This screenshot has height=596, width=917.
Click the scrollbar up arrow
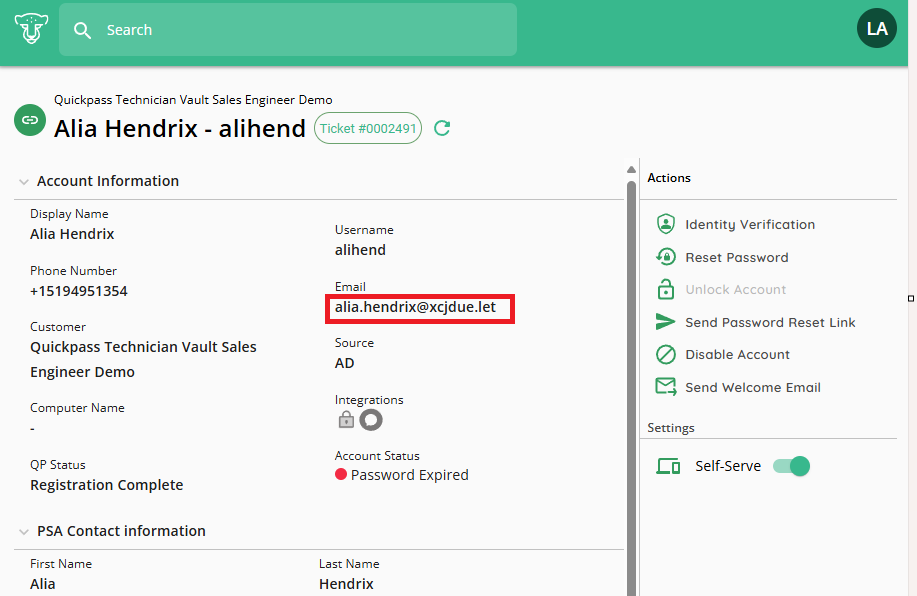[631, 170]
